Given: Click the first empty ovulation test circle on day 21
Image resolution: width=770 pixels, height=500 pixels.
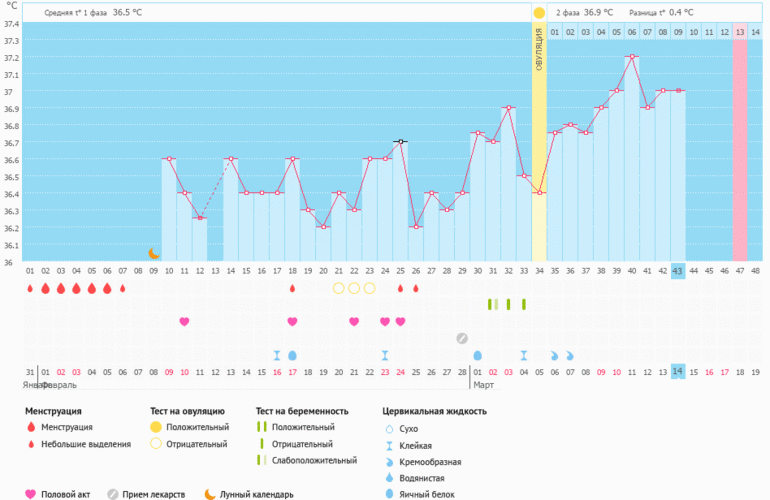Looking at the screenshot, I should point(338,288).
